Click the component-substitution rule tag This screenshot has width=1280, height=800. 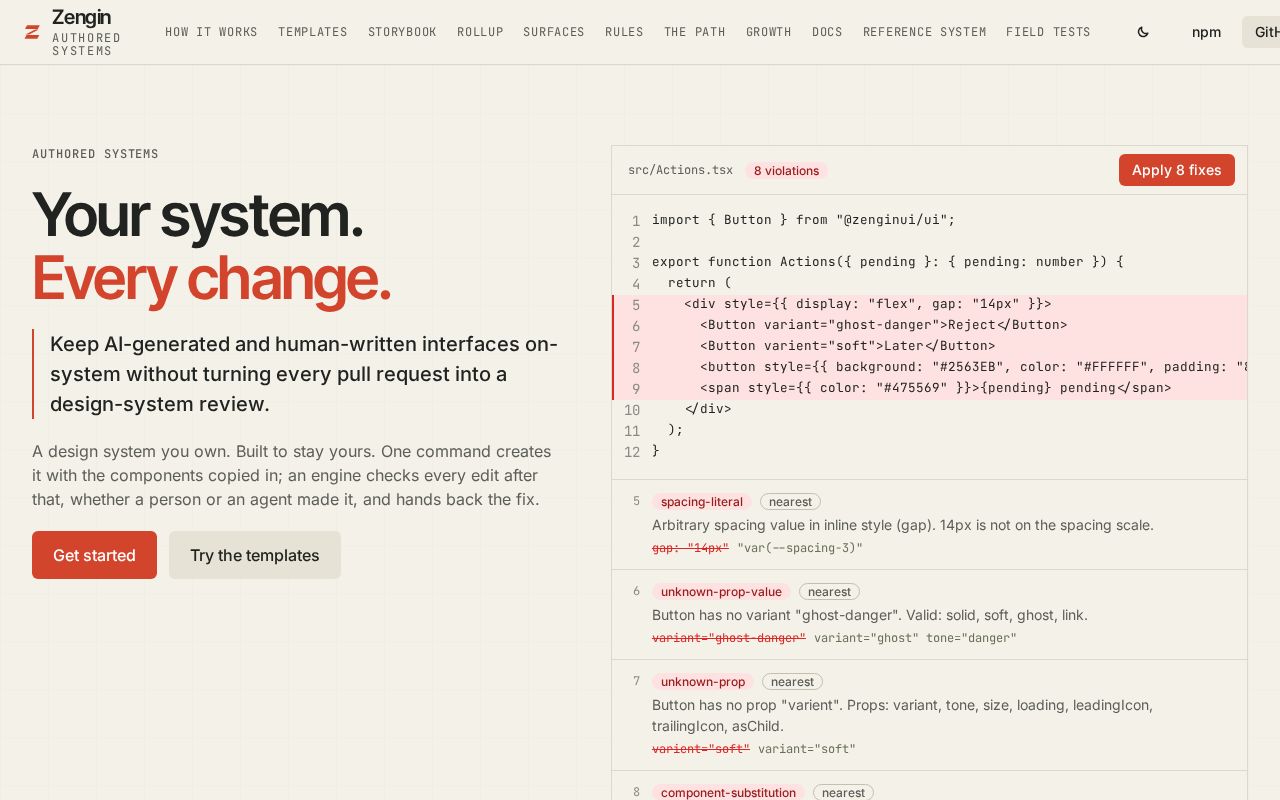coord(728,792)
